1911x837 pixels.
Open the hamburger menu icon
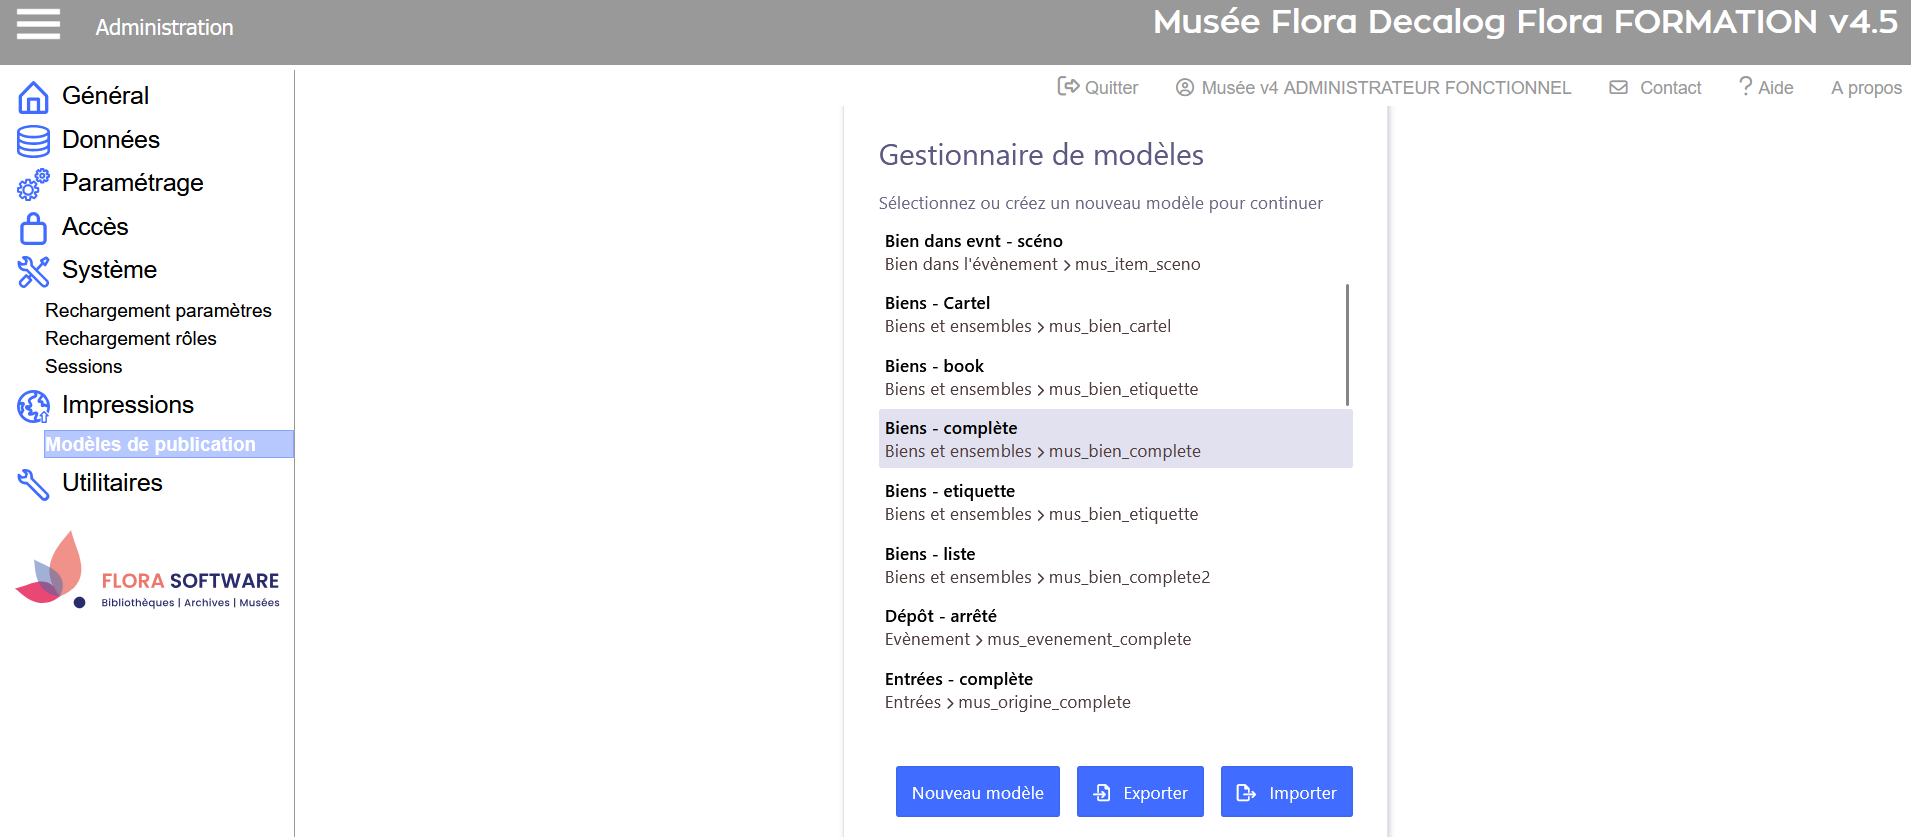pos(38,25)
